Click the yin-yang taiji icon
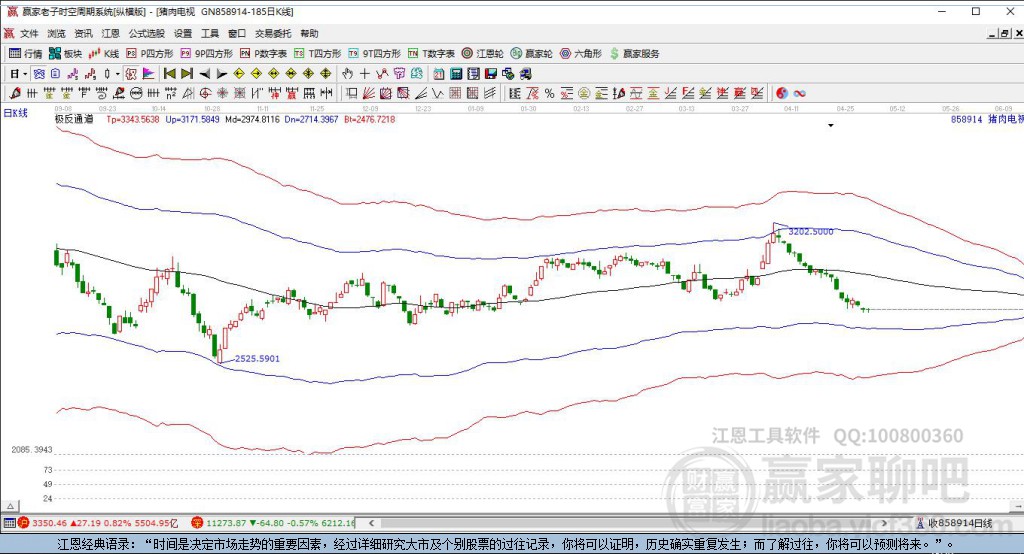 click(782, 93)
